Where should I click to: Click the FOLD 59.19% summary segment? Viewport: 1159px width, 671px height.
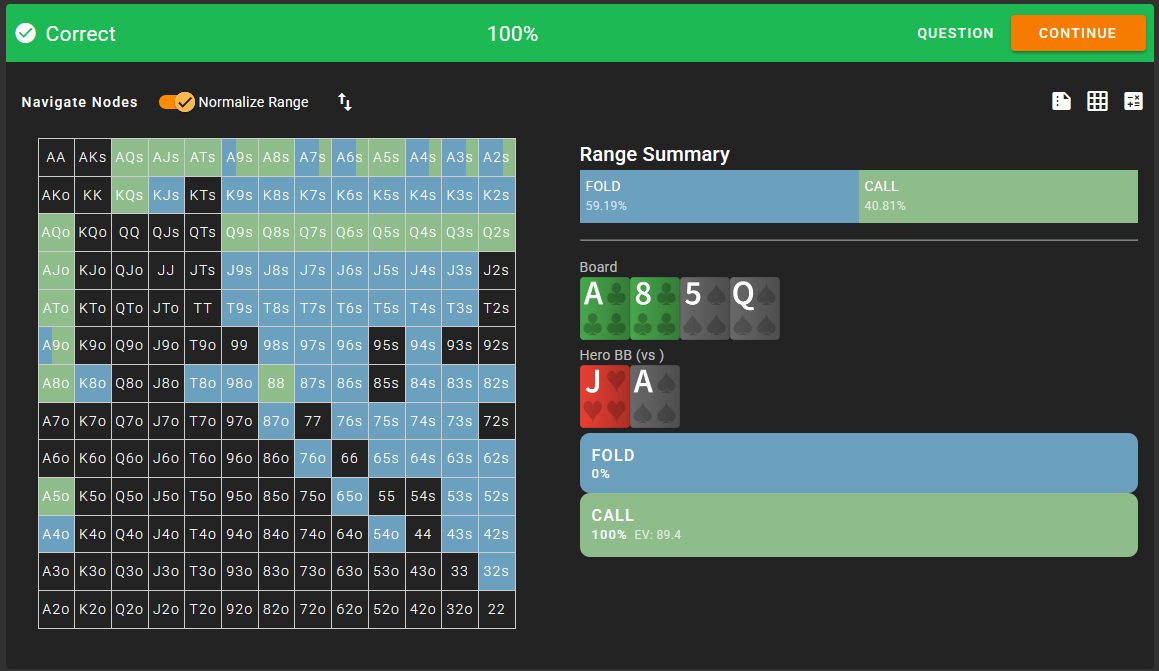pyautogui.click(x=719, y=197)
